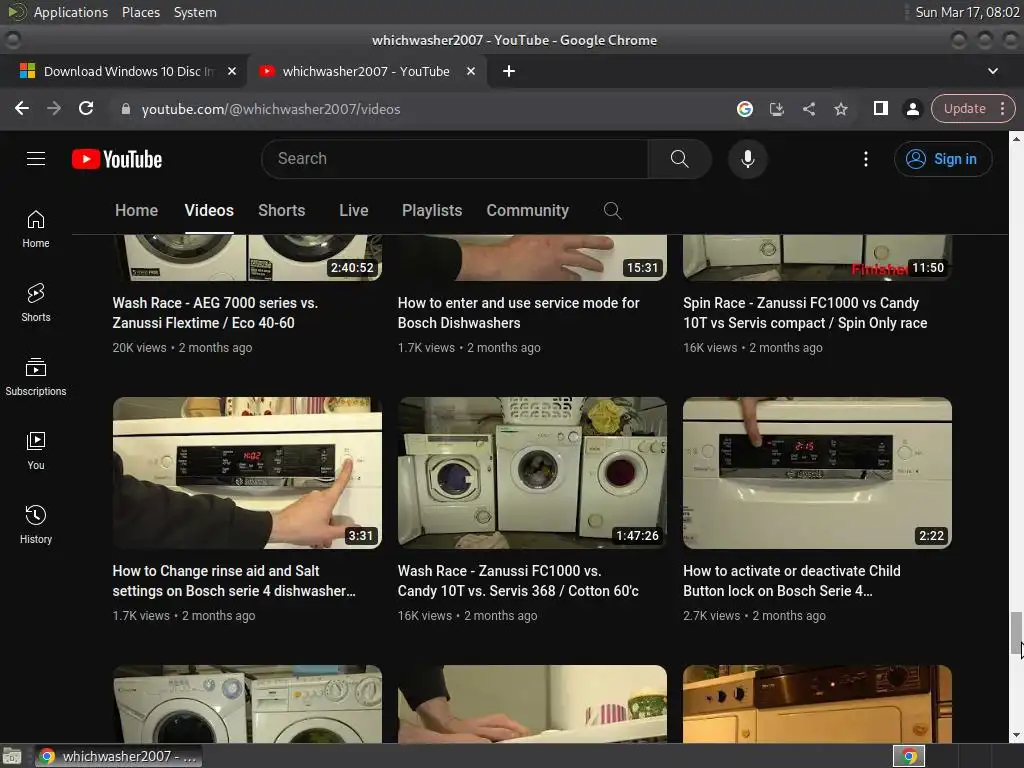
Task: Open the Places menu
Action: [141, 12]
